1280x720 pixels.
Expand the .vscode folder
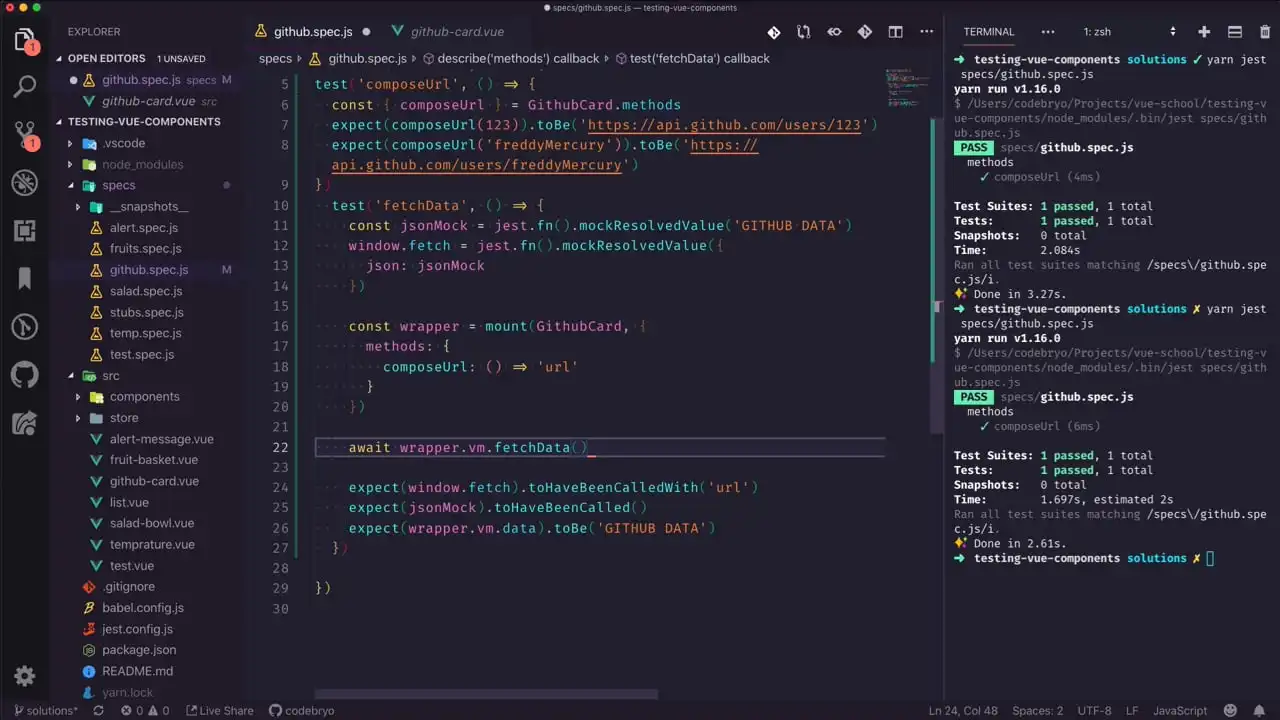[x=123, y=143]
